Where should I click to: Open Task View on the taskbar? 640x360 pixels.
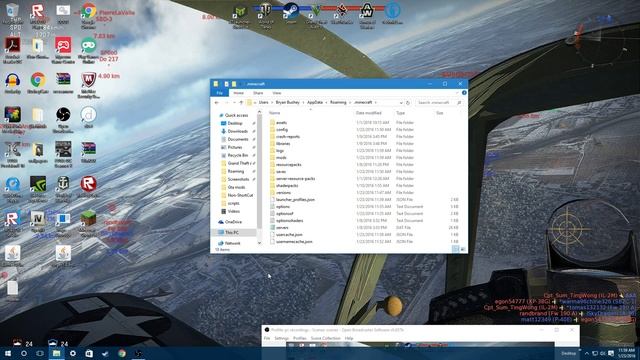pyautogui.click(x=40, y=353)
